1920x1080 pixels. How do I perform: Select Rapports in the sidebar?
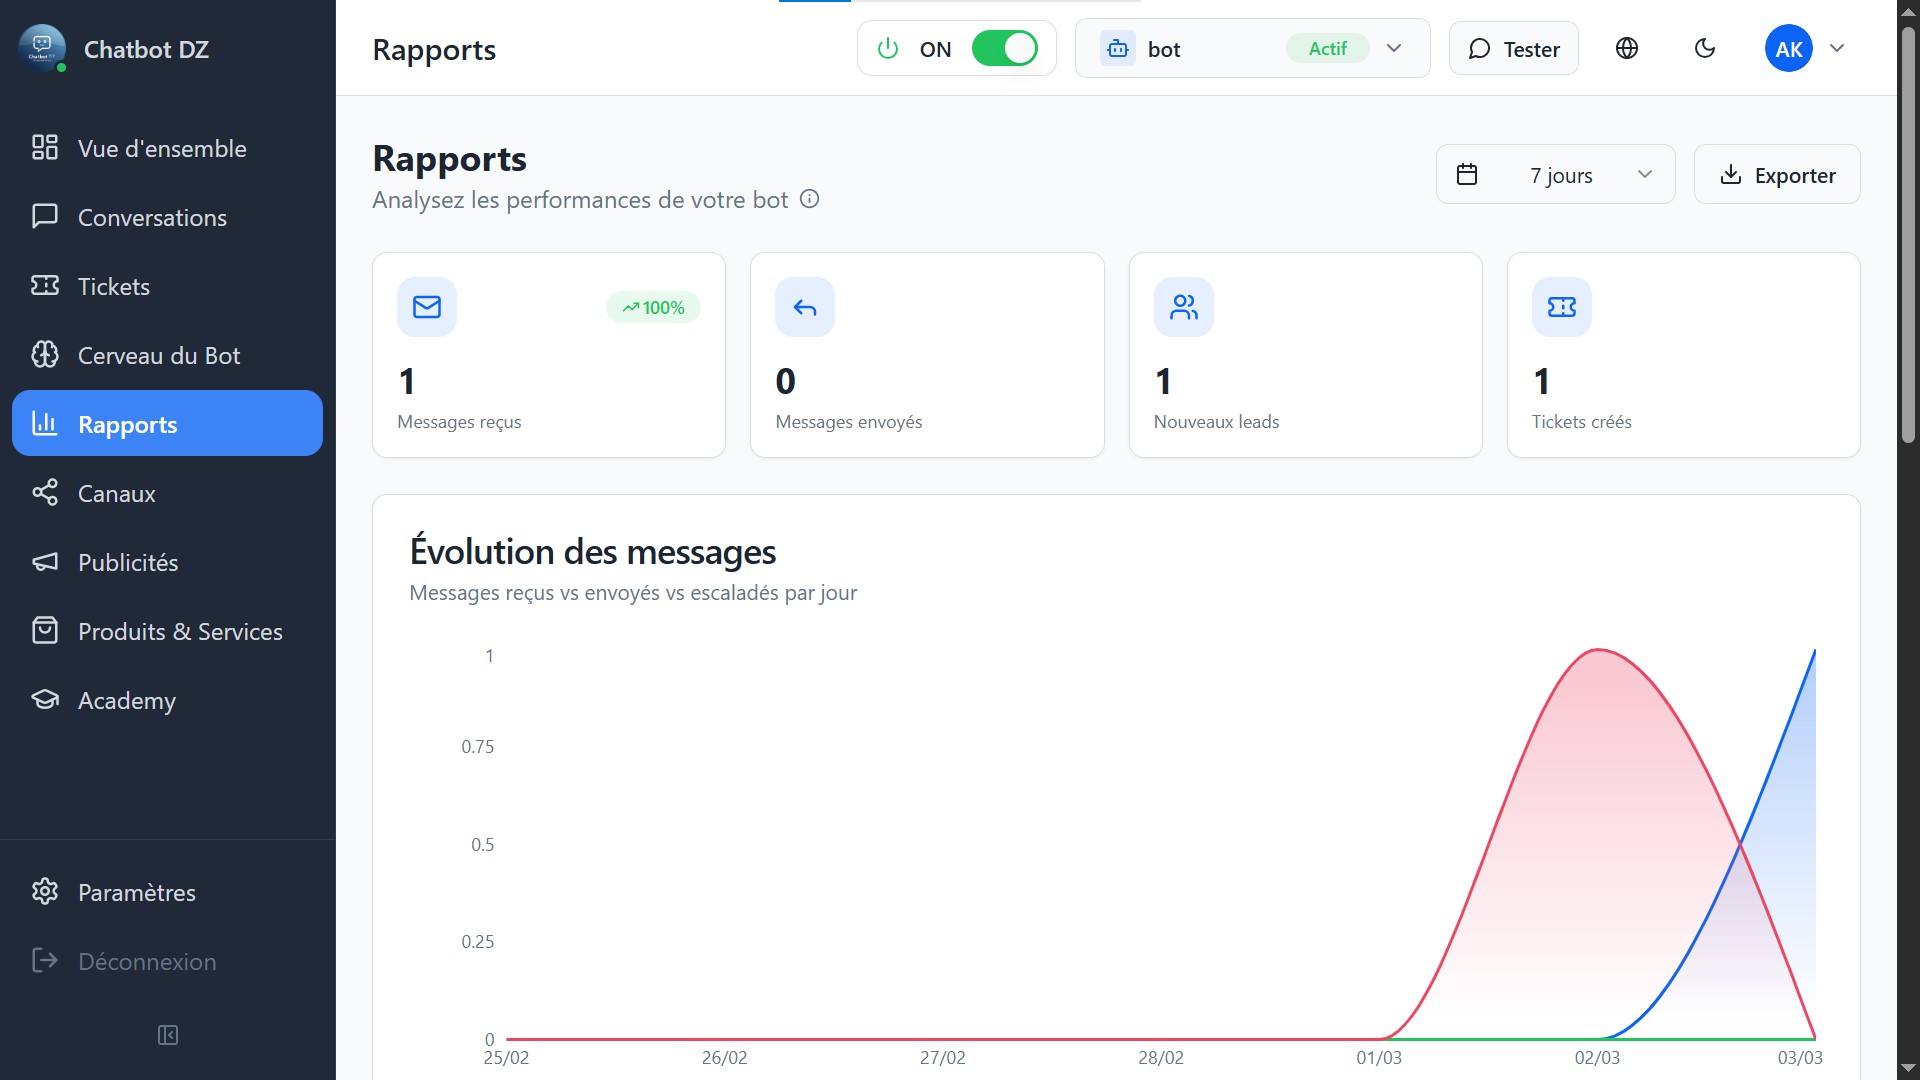click(x=167, y=424)
